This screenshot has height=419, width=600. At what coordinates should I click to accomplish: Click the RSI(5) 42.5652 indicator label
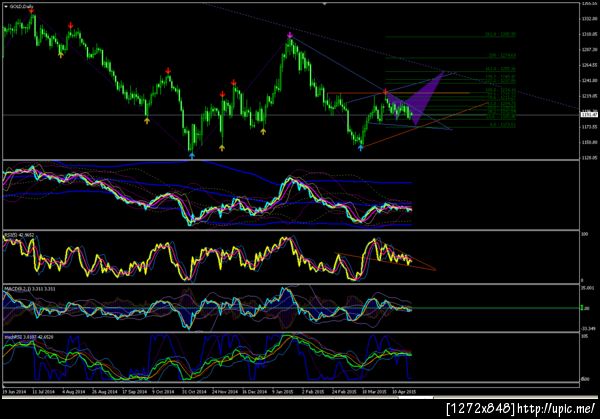19,235
